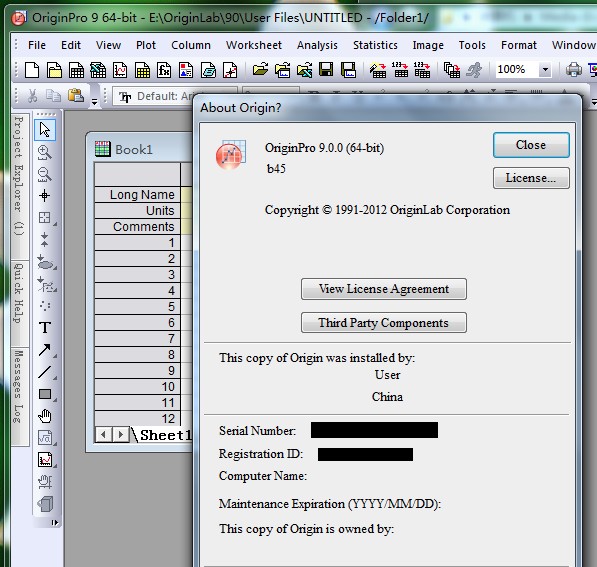Select the Pointer tool
This screenshot has width=597, height=567.
click(x=45, y=130)
